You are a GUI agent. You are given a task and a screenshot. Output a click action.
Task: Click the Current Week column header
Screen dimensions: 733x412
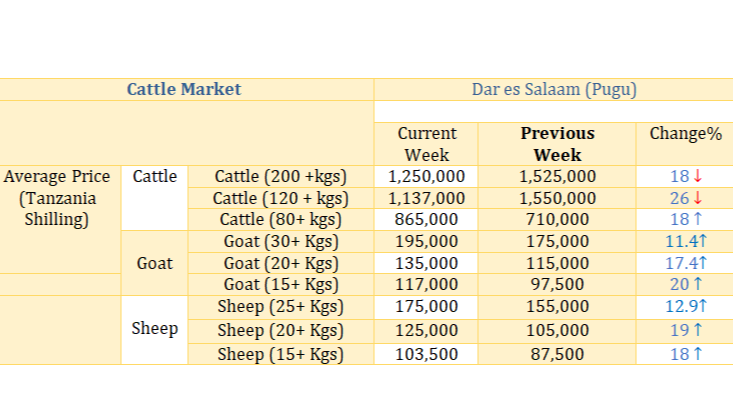point(427,144)
